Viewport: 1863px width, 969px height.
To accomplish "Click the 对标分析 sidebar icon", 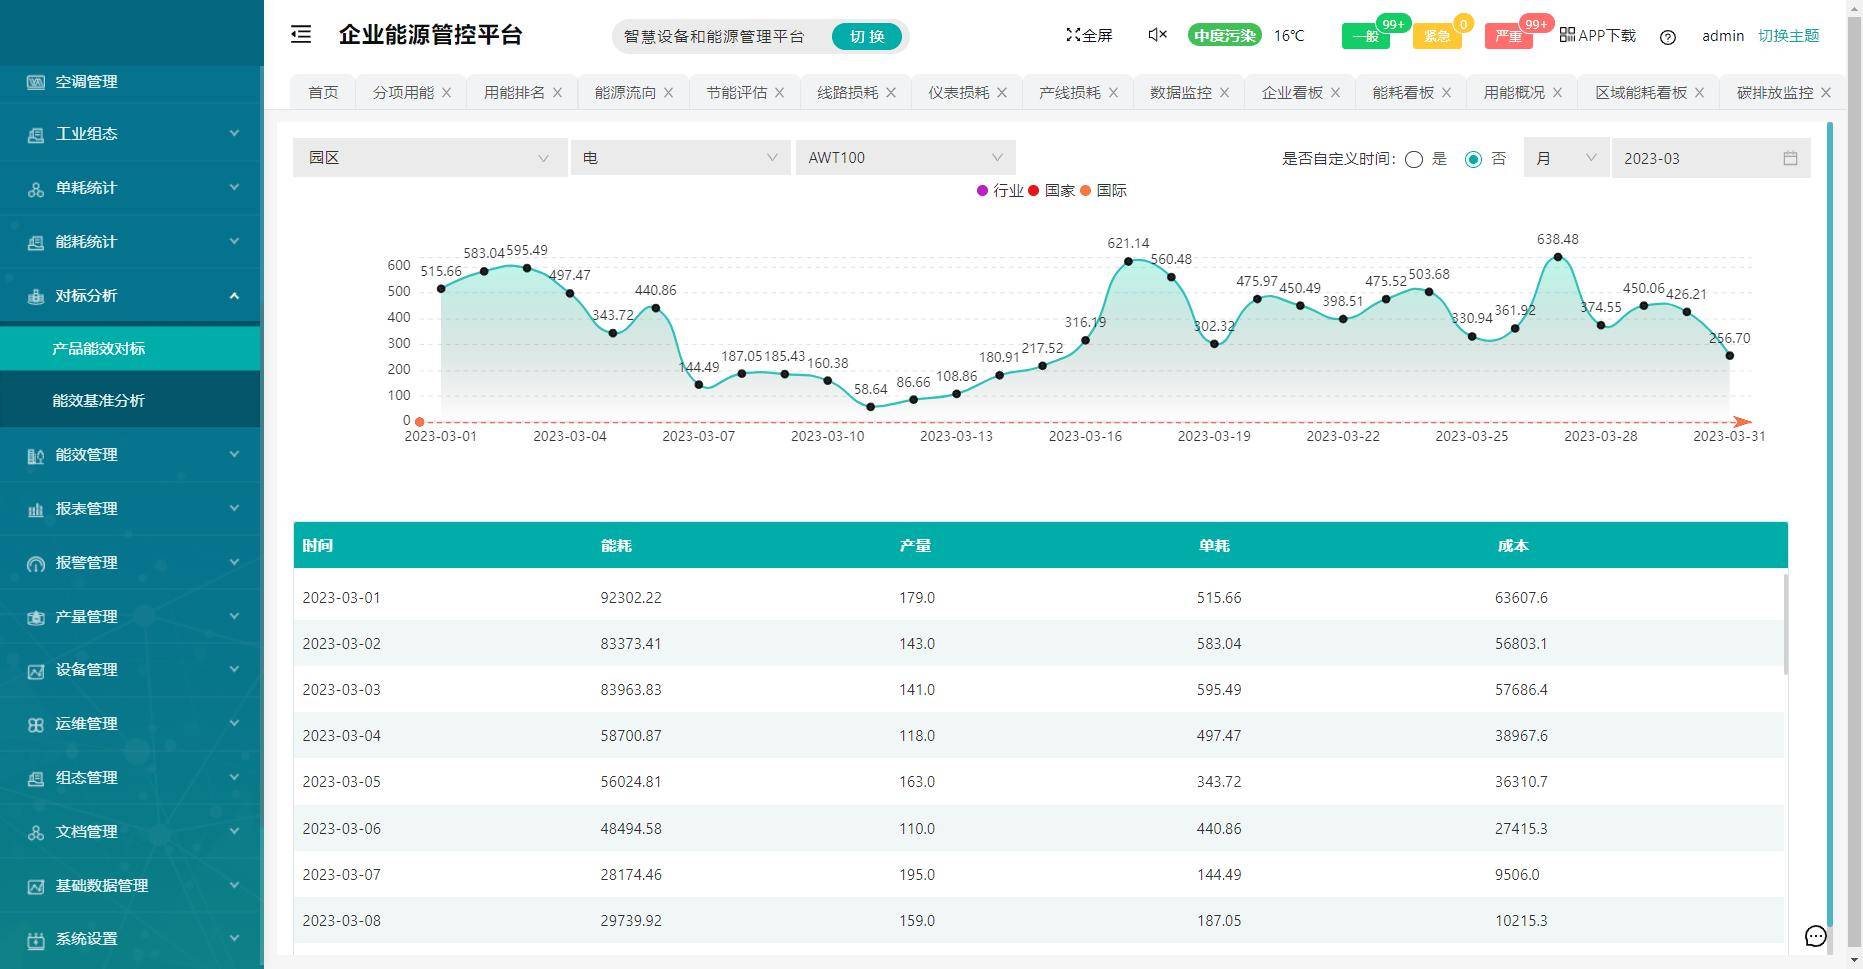I will point(36,296).
